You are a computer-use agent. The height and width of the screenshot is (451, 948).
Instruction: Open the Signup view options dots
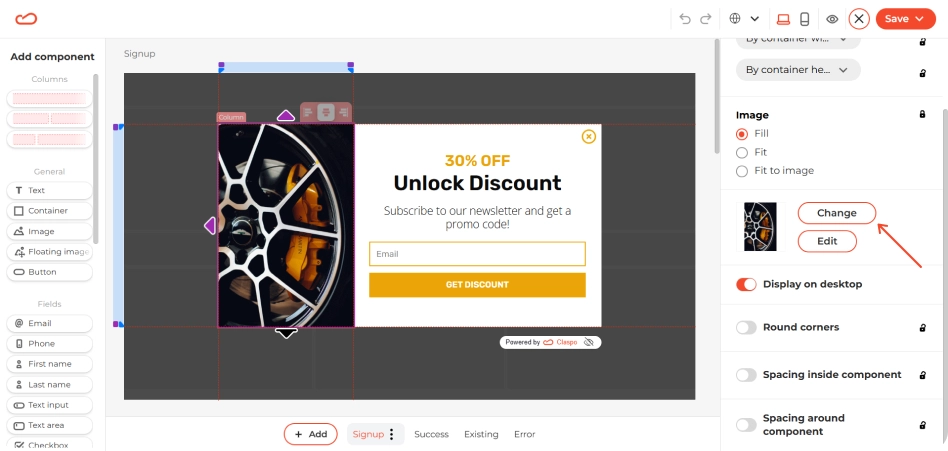coord(391,434)
